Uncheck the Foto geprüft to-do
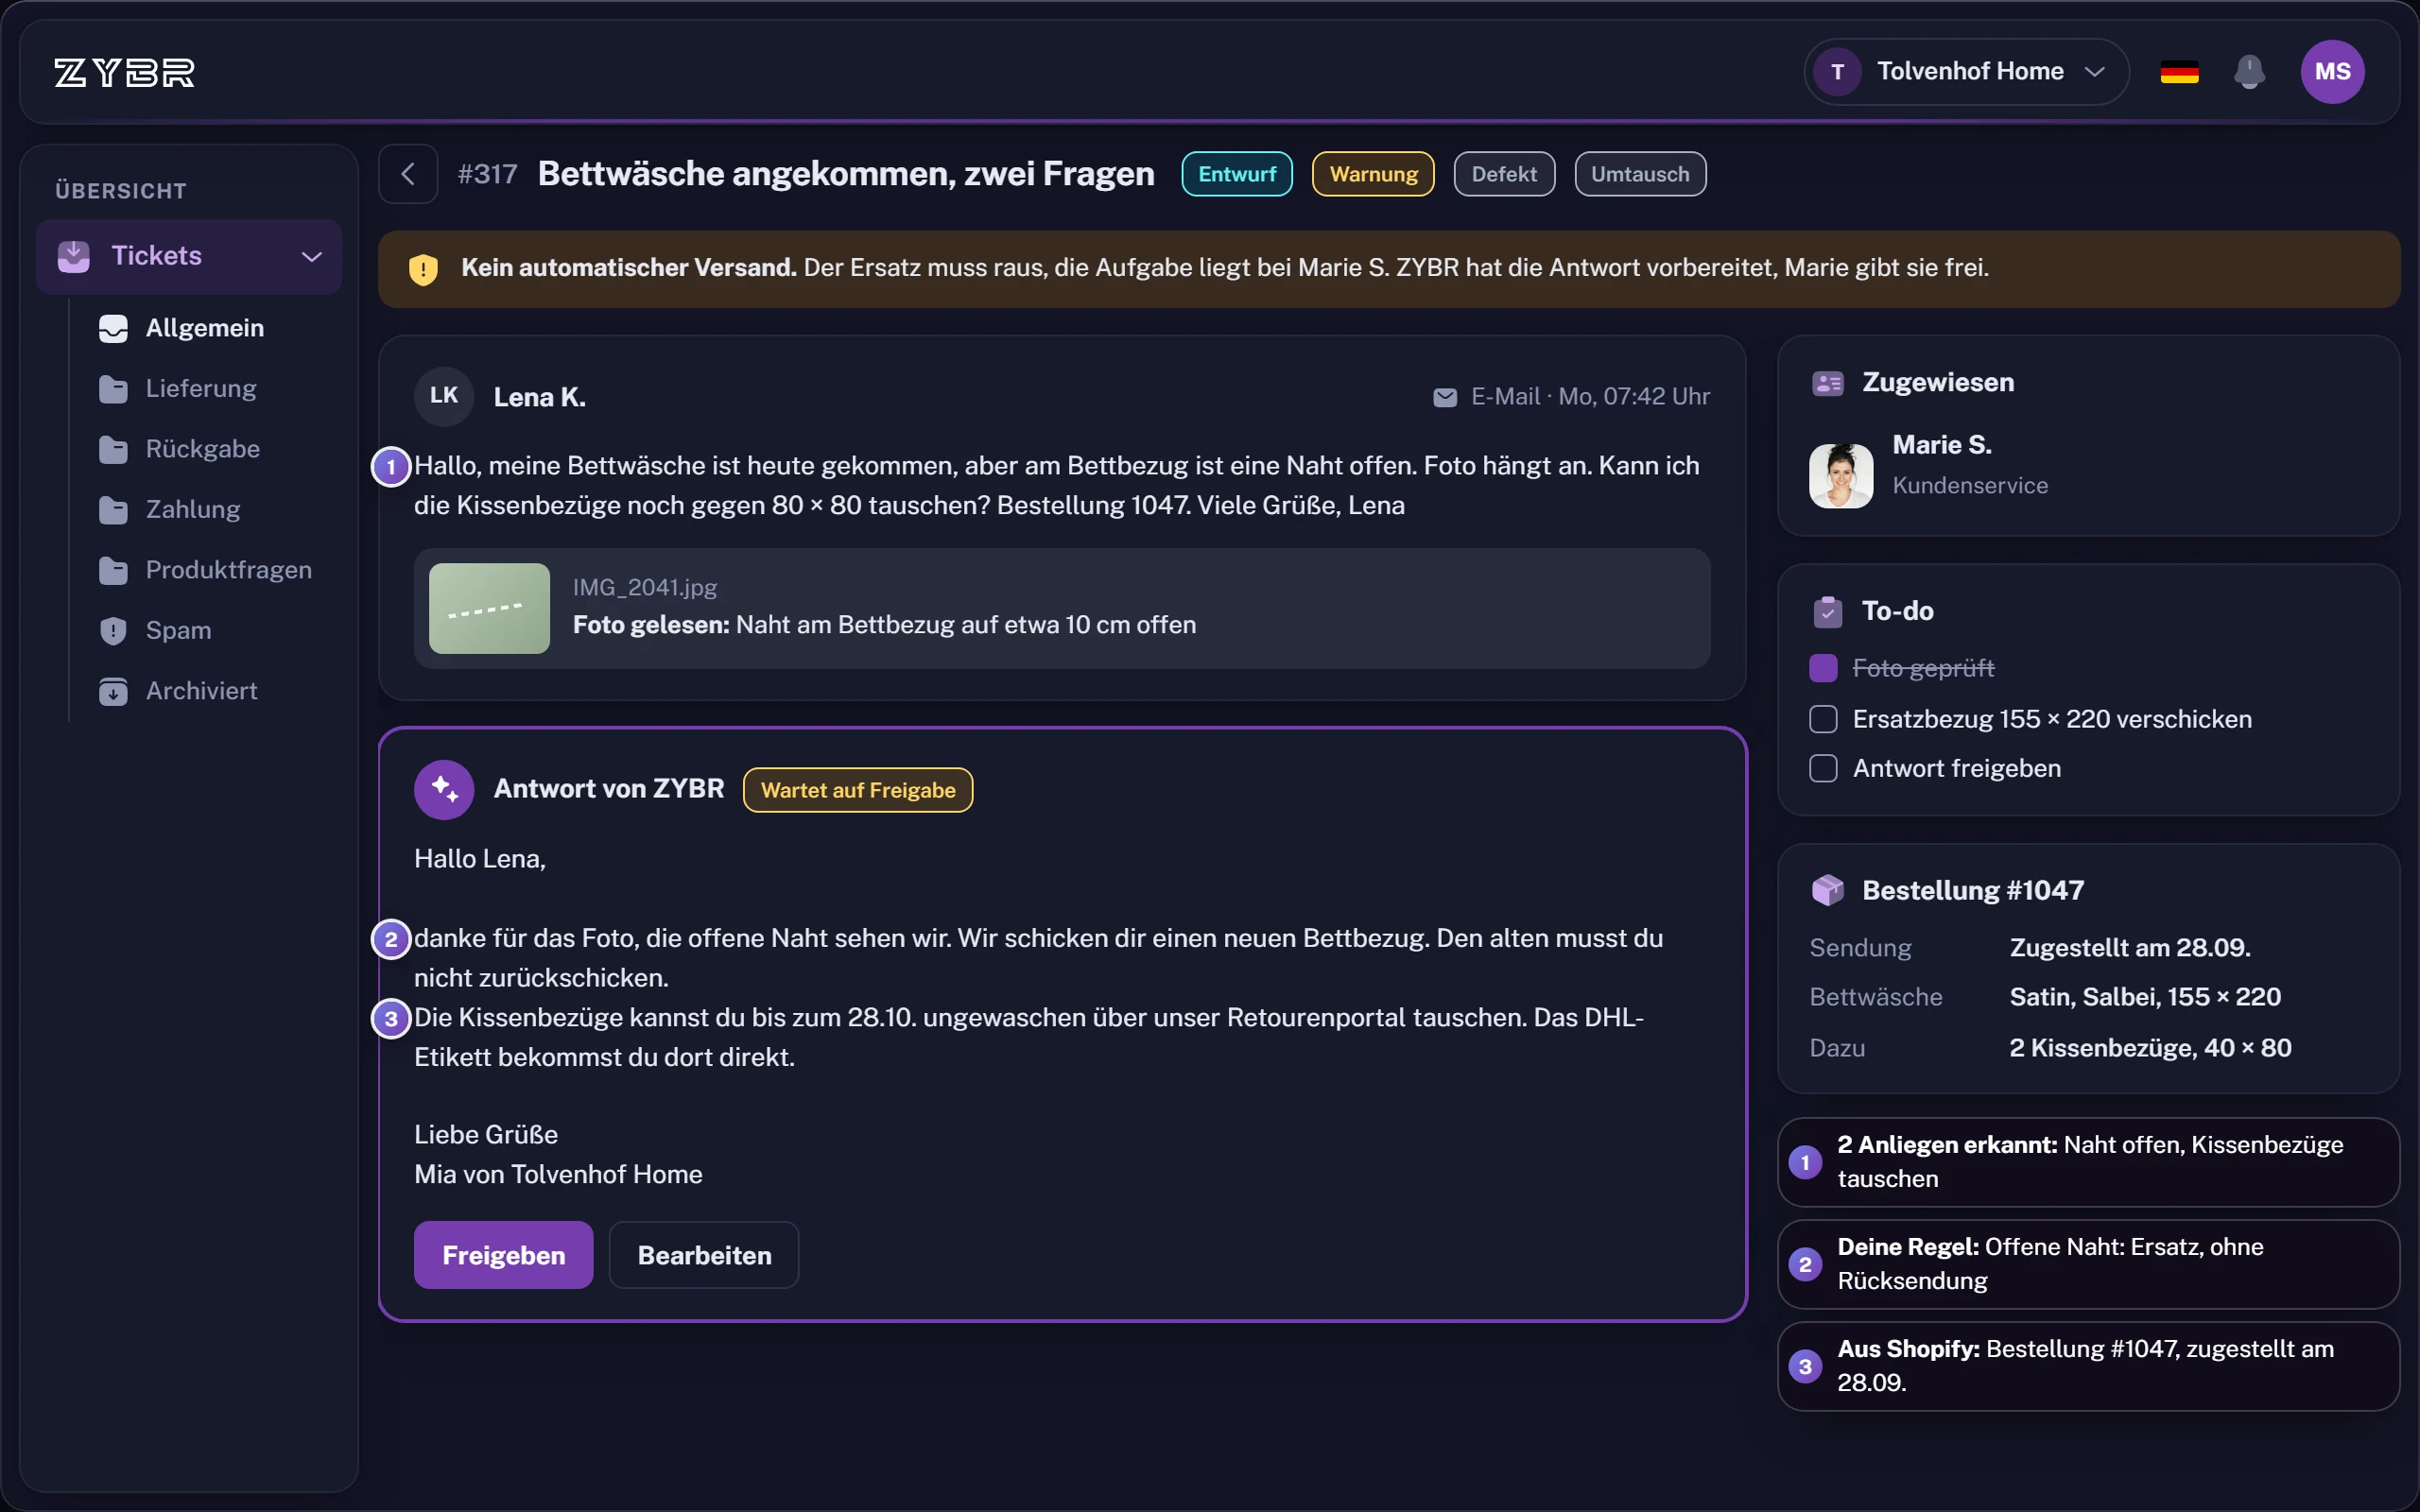This screenshot has height=1512, width=2420. [1823, 668]
